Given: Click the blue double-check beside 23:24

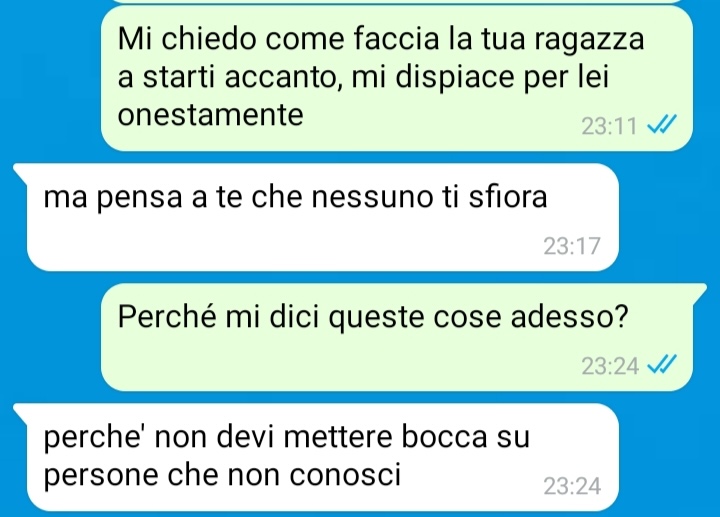Looking at the screenshot, I should click(662, 365).
